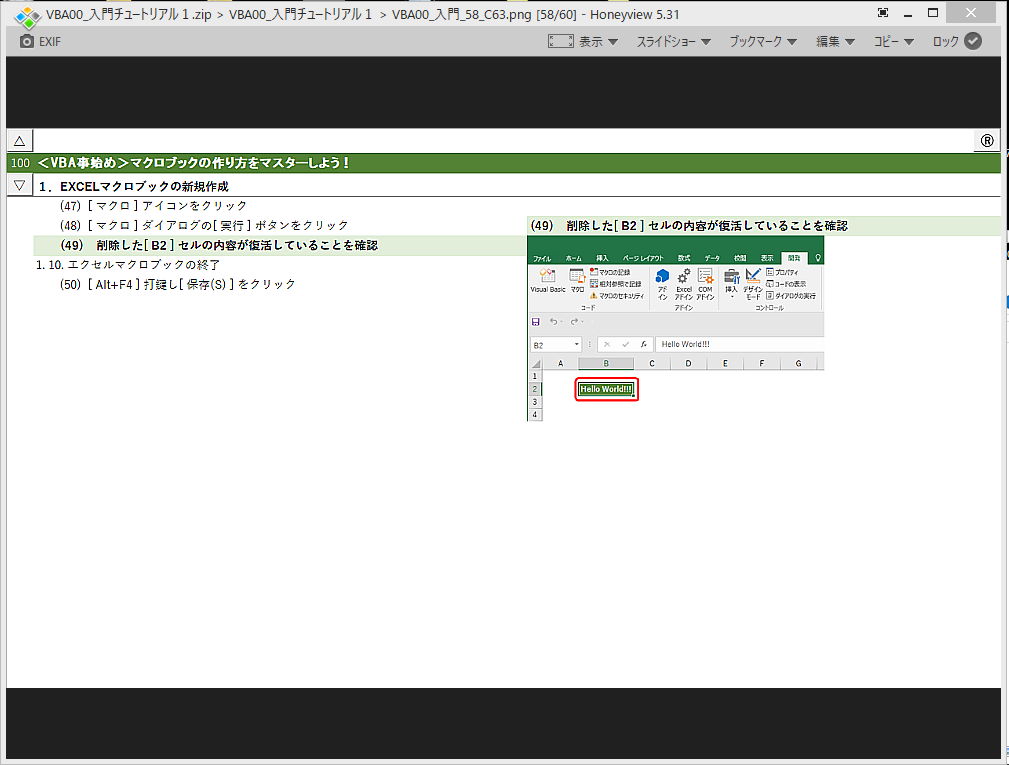This screenshot has height=765, width=1009.
Task: Click the select-all corner triangle
Action: 535,364
